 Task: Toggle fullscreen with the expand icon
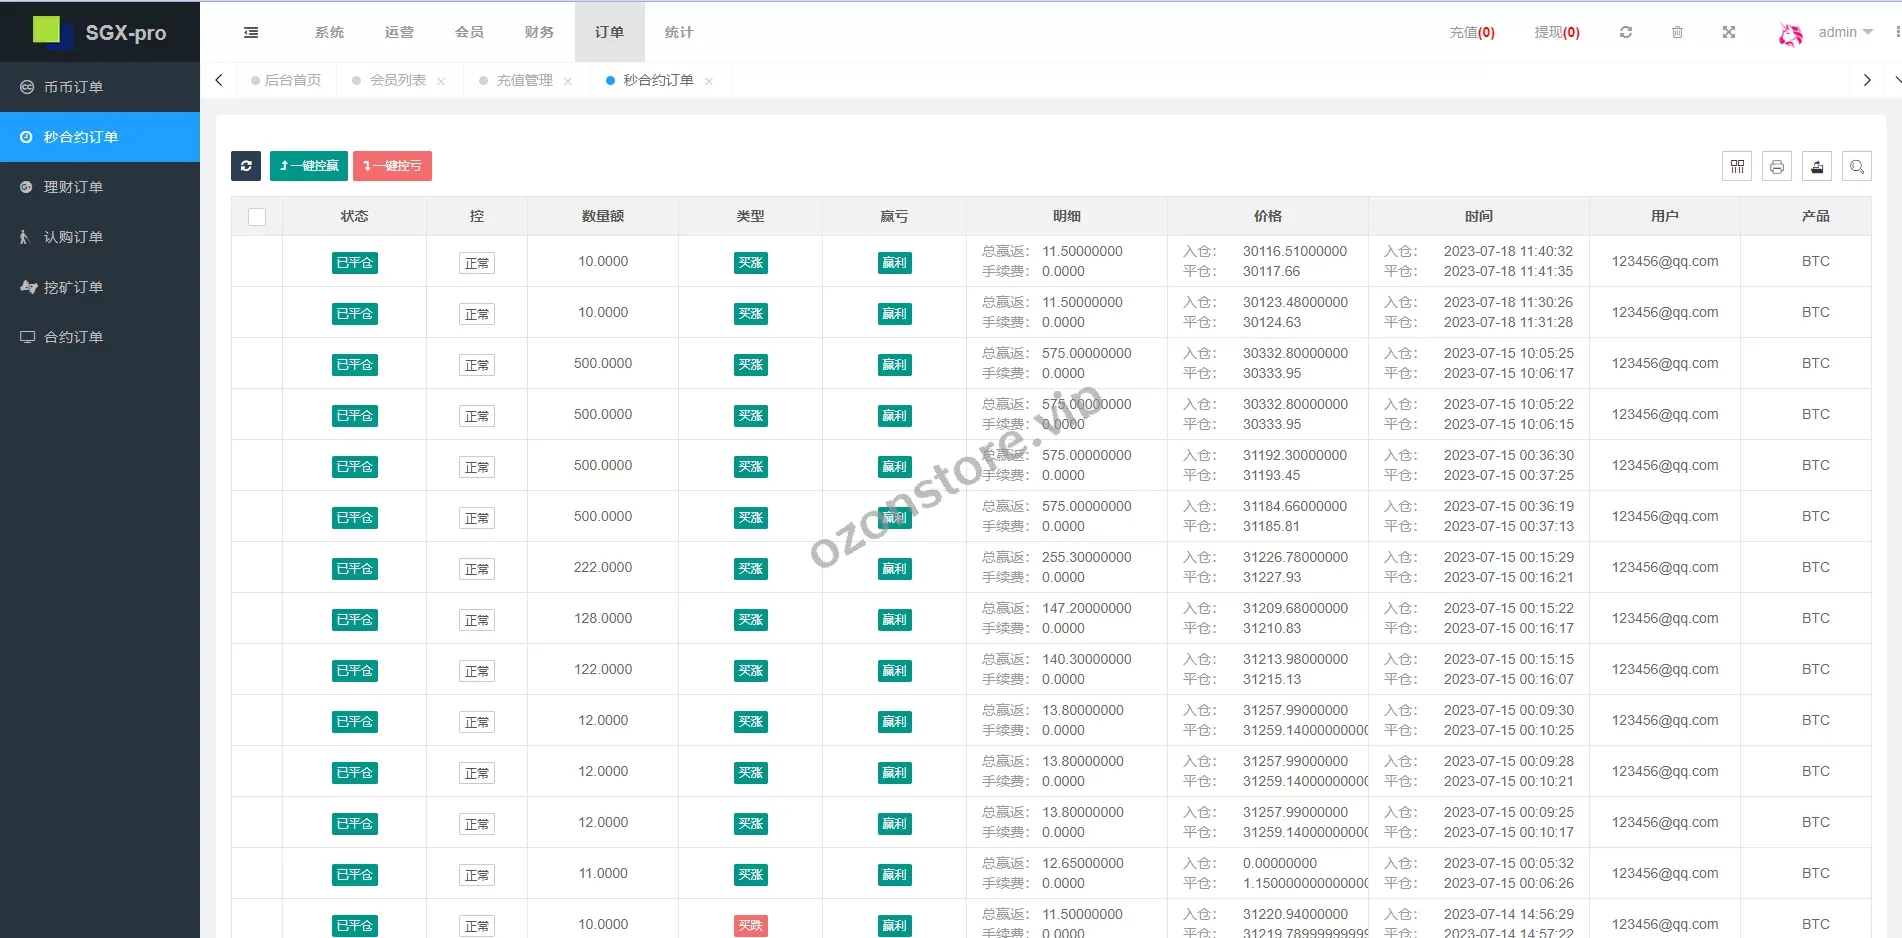1728,32
